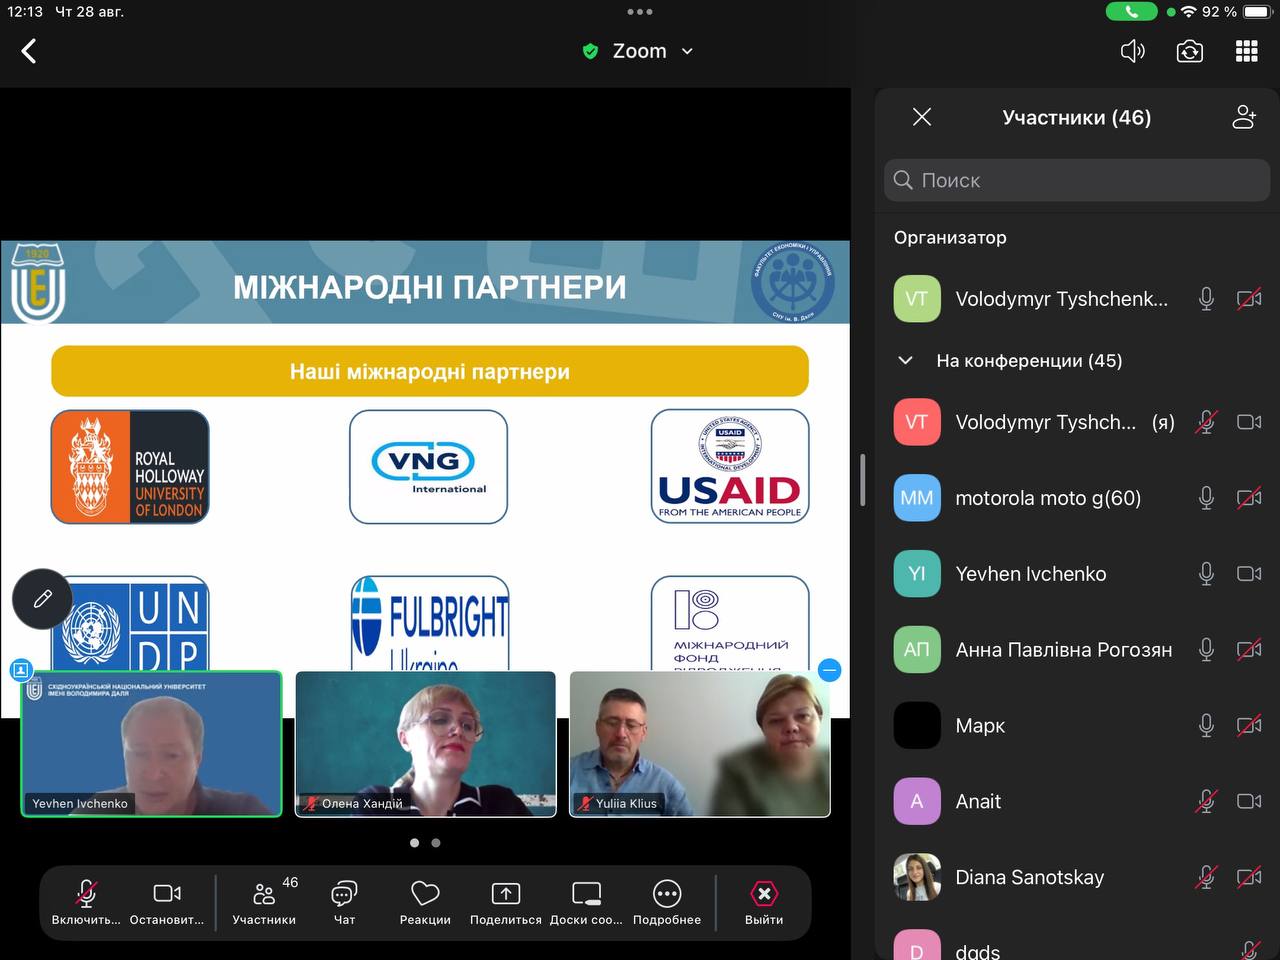The image size is (1280, 960).
Task: Tap the Поделиться share screen button
Action: (x=505, y=902)
